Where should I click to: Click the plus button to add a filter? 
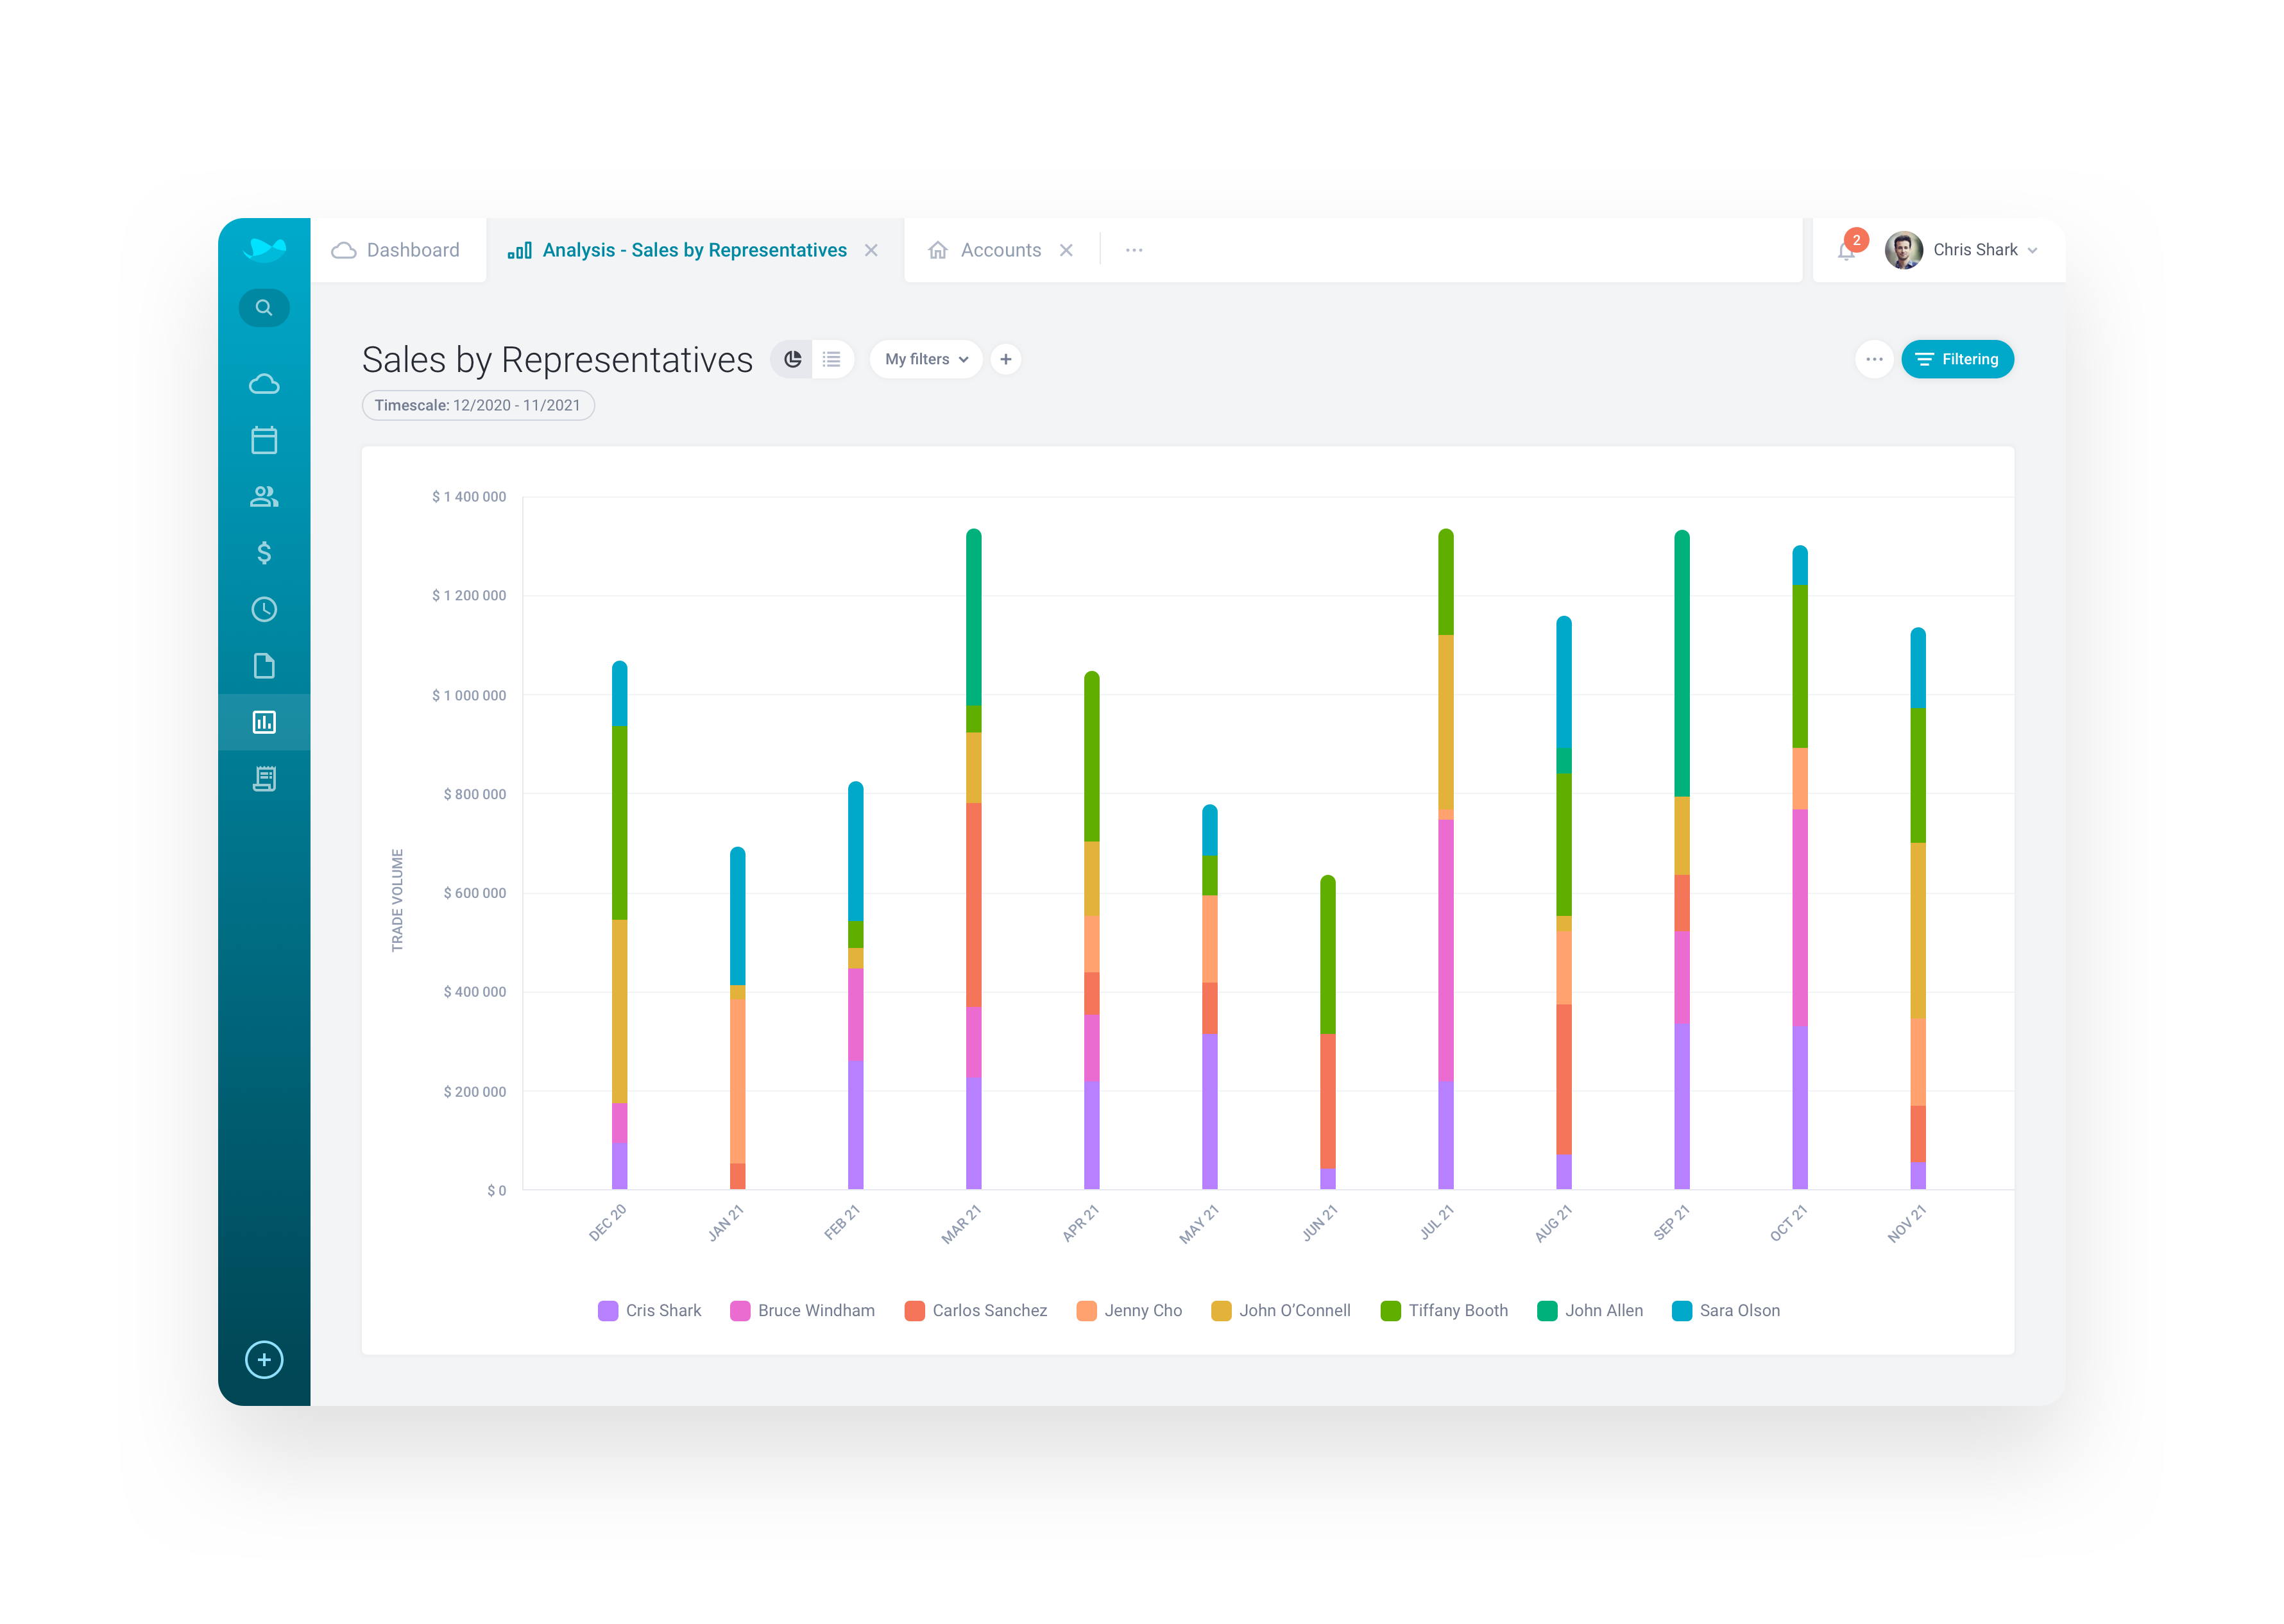coord(1006,359)
